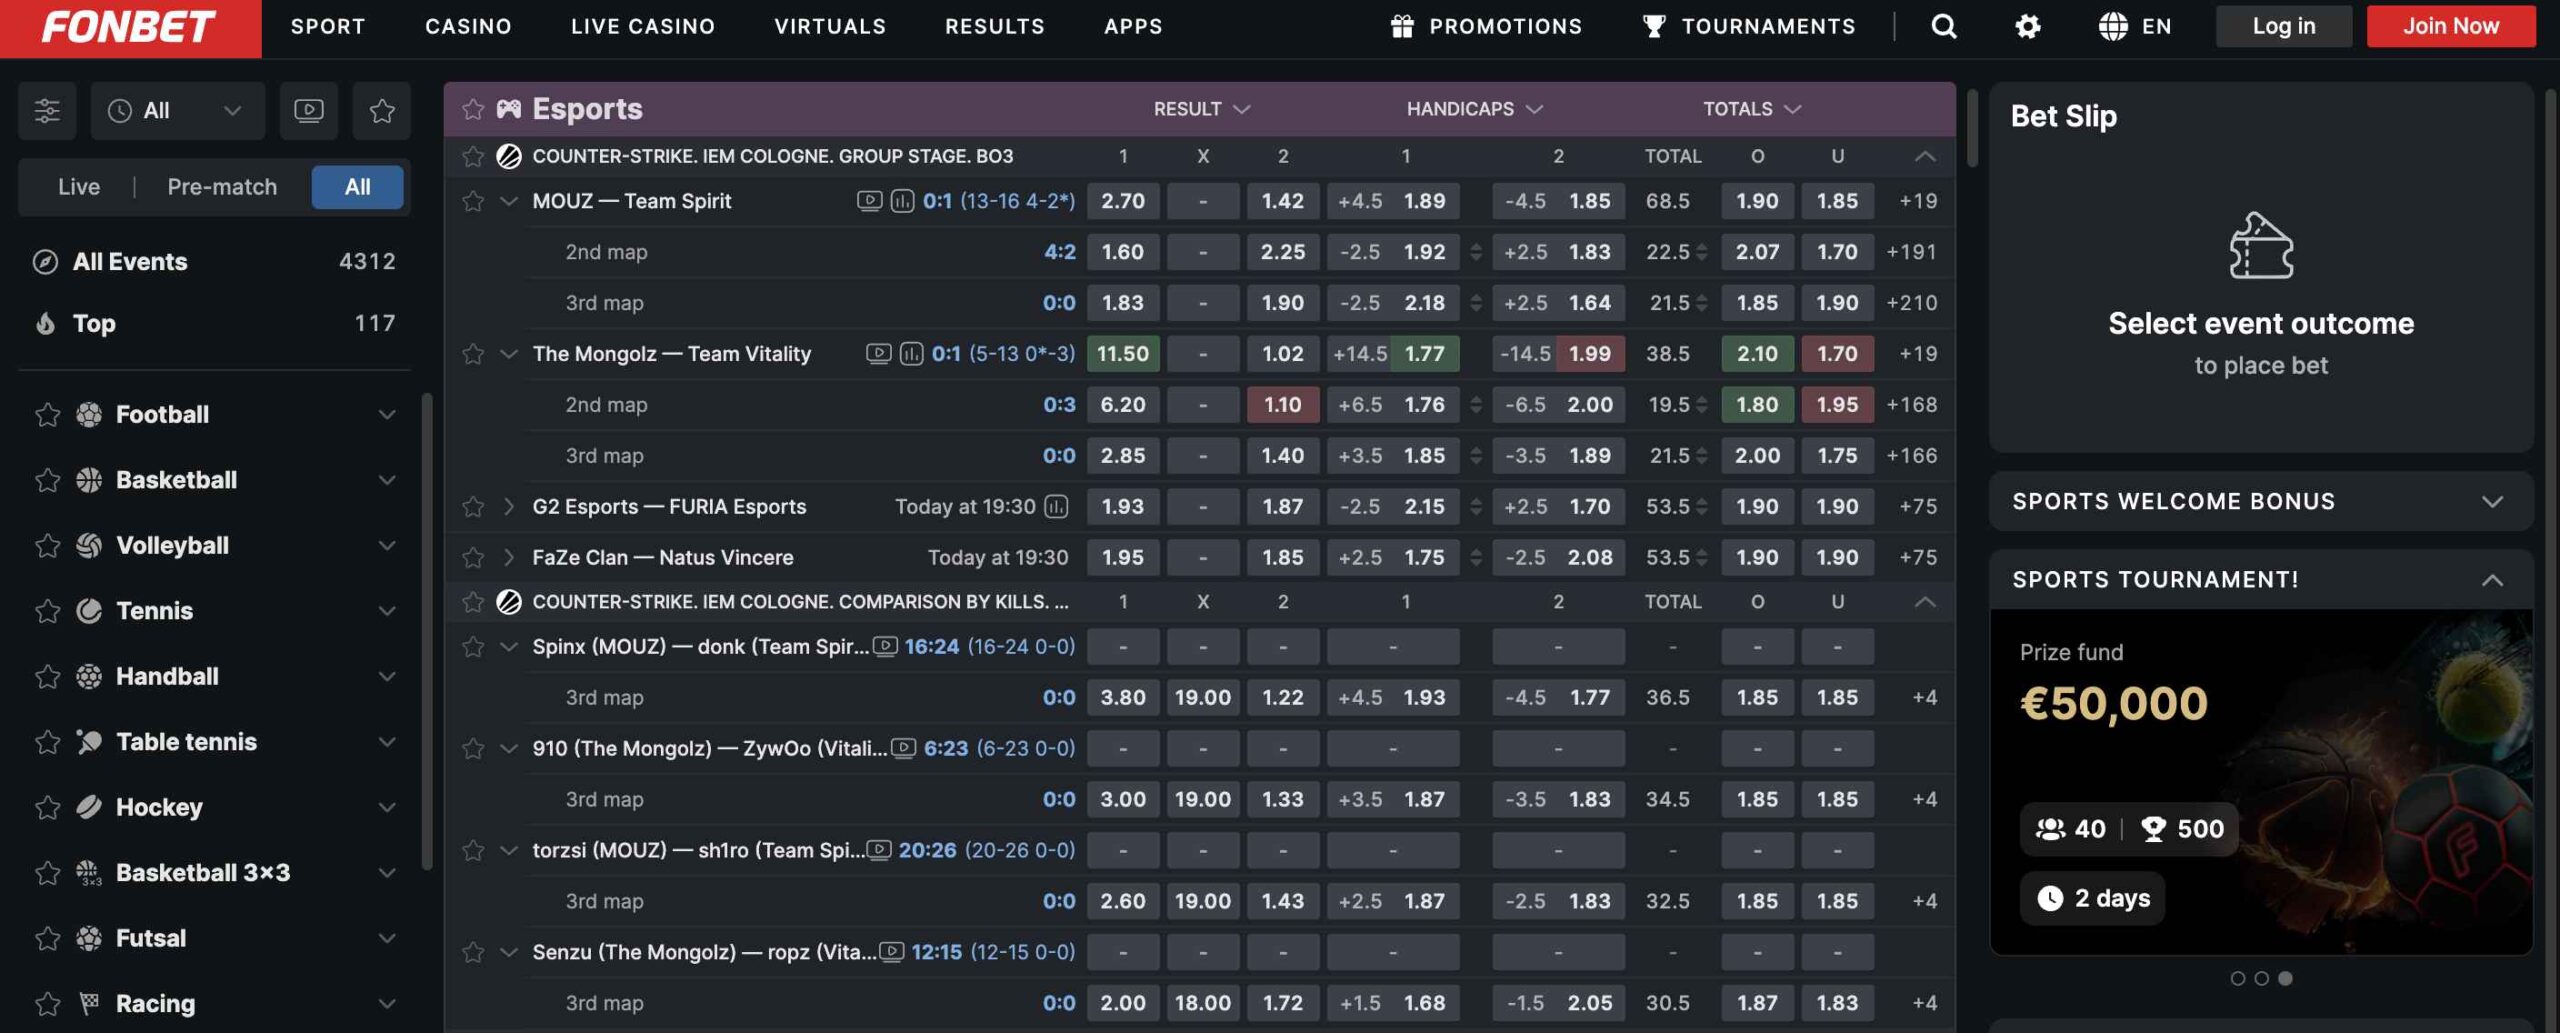Favorite the MOUZ — Team Spirit match
The image size is (2560, 1033).
[x=472, y=201]
